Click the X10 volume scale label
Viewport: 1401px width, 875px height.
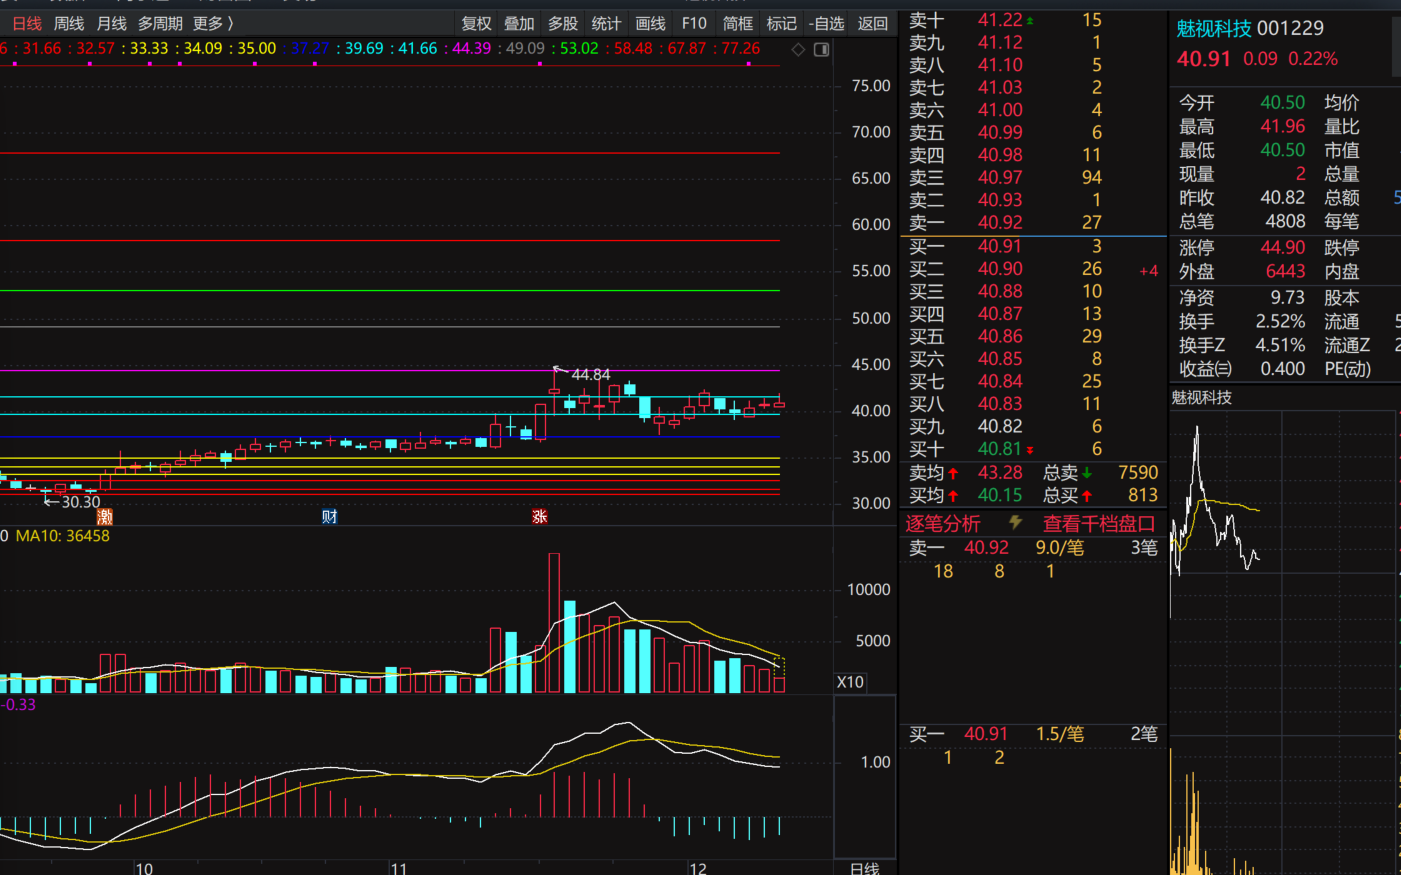click(x=850, y=682)
